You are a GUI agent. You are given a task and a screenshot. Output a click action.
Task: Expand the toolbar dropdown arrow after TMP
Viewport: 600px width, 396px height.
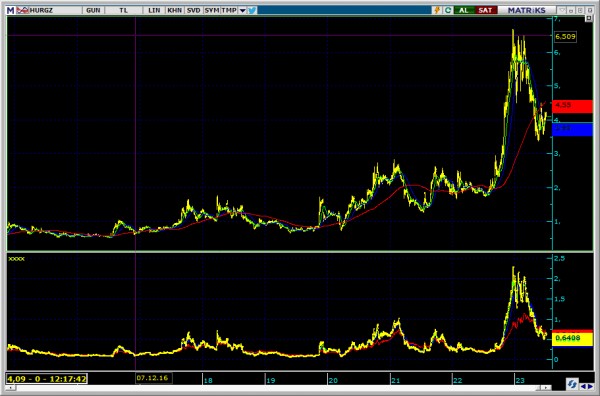pos(242,11)
